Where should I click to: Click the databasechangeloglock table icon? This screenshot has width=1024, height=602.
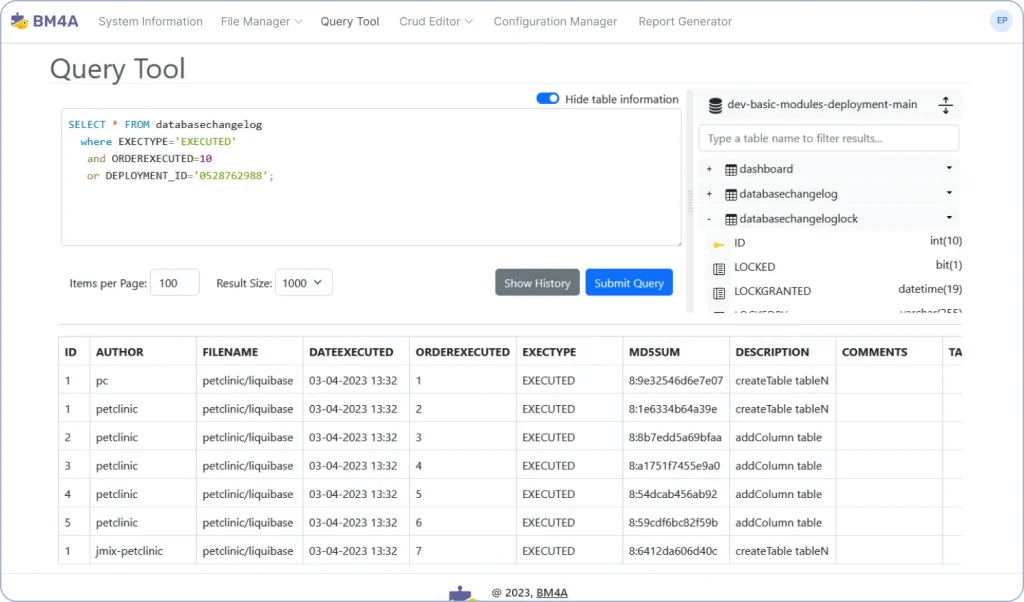click(x=731, y=219)
